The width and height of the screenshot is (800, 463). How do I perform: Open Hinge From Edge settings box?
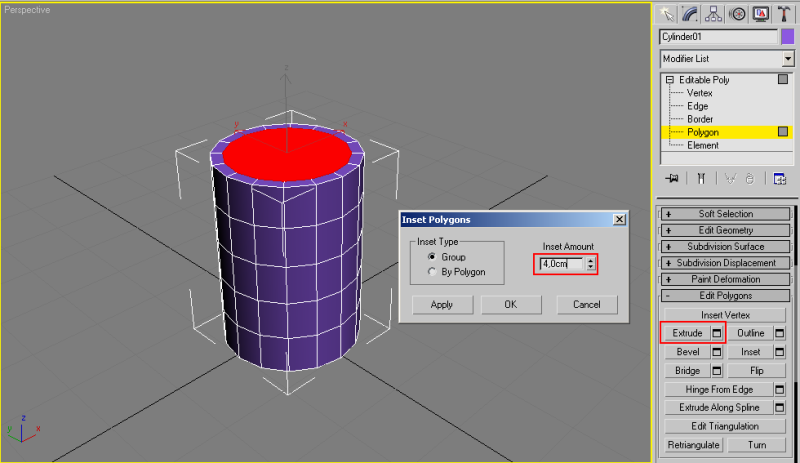(780, 390)
